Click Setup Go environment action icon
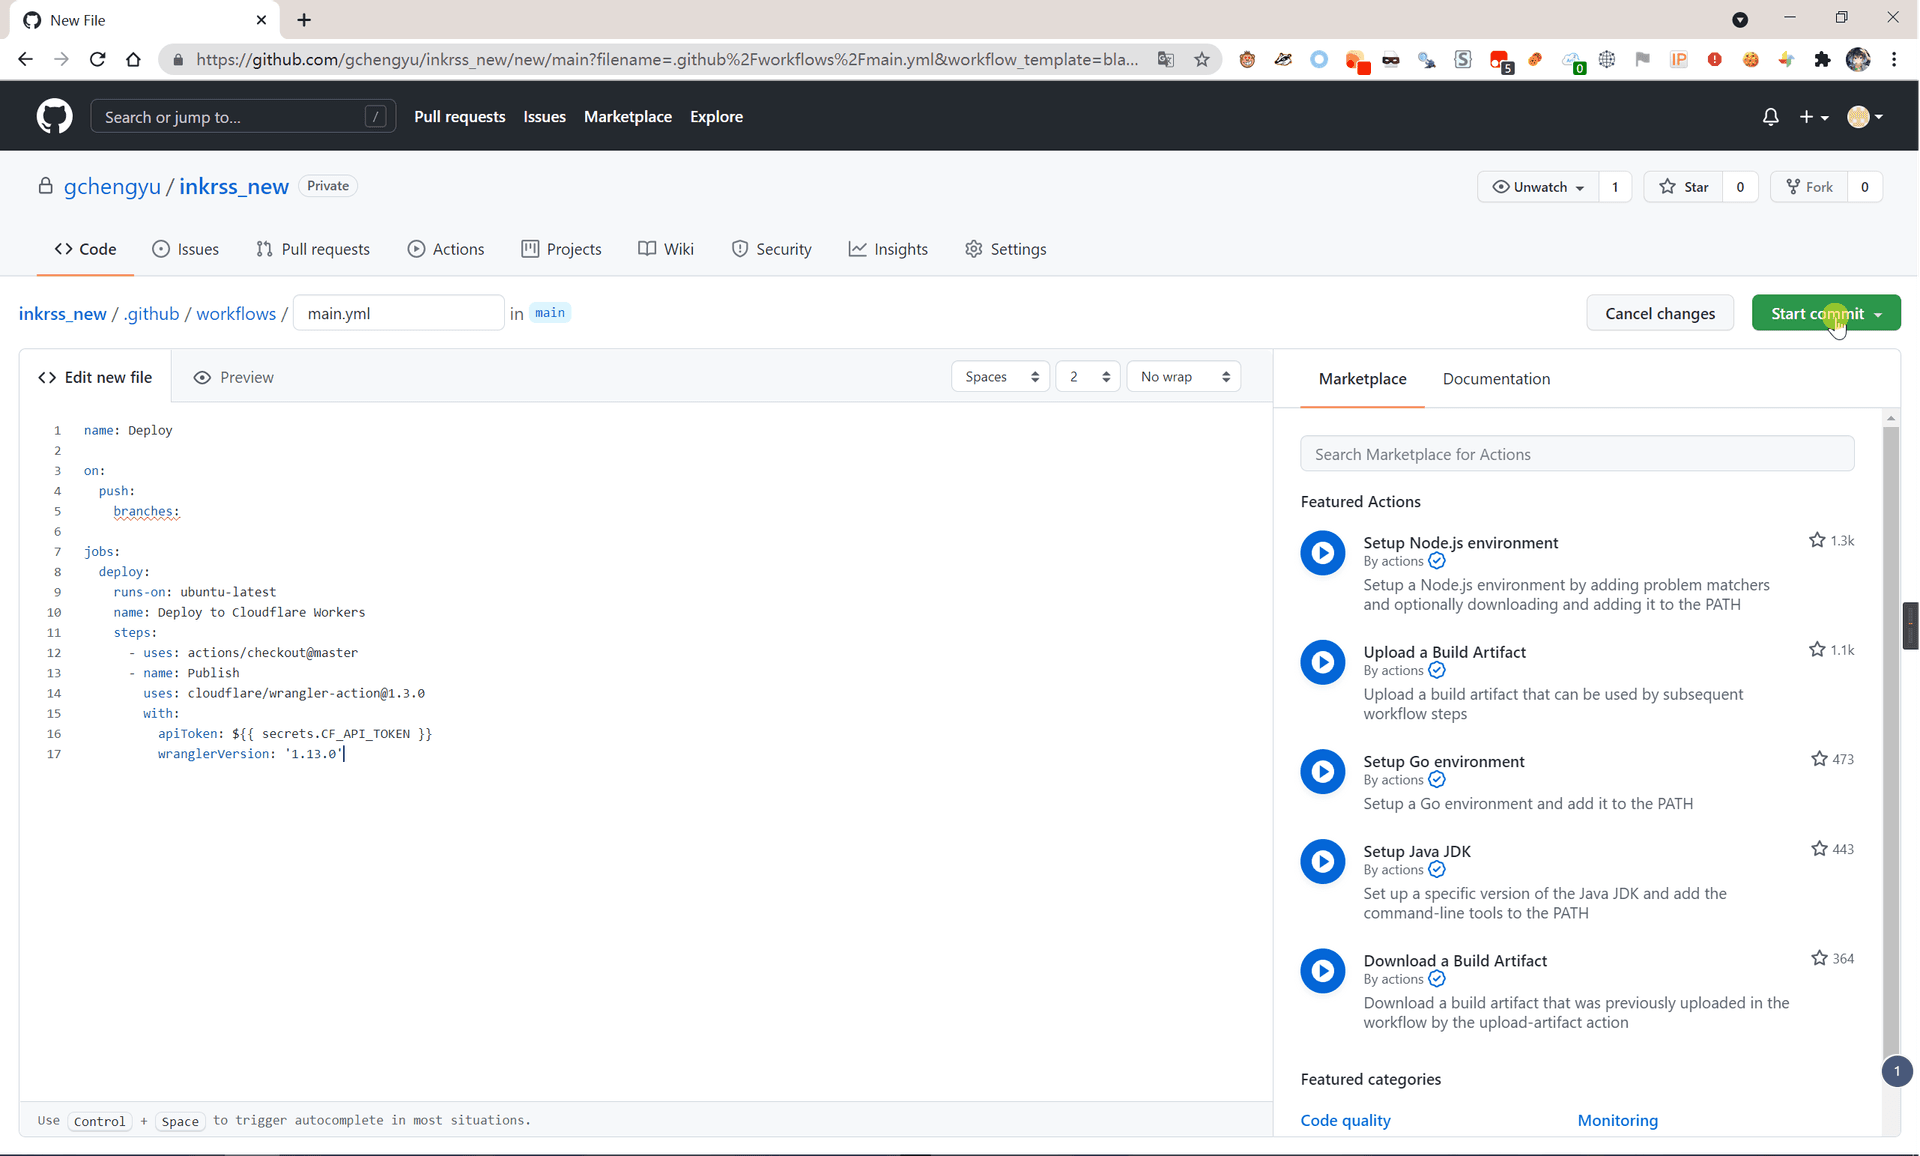 1322,771
